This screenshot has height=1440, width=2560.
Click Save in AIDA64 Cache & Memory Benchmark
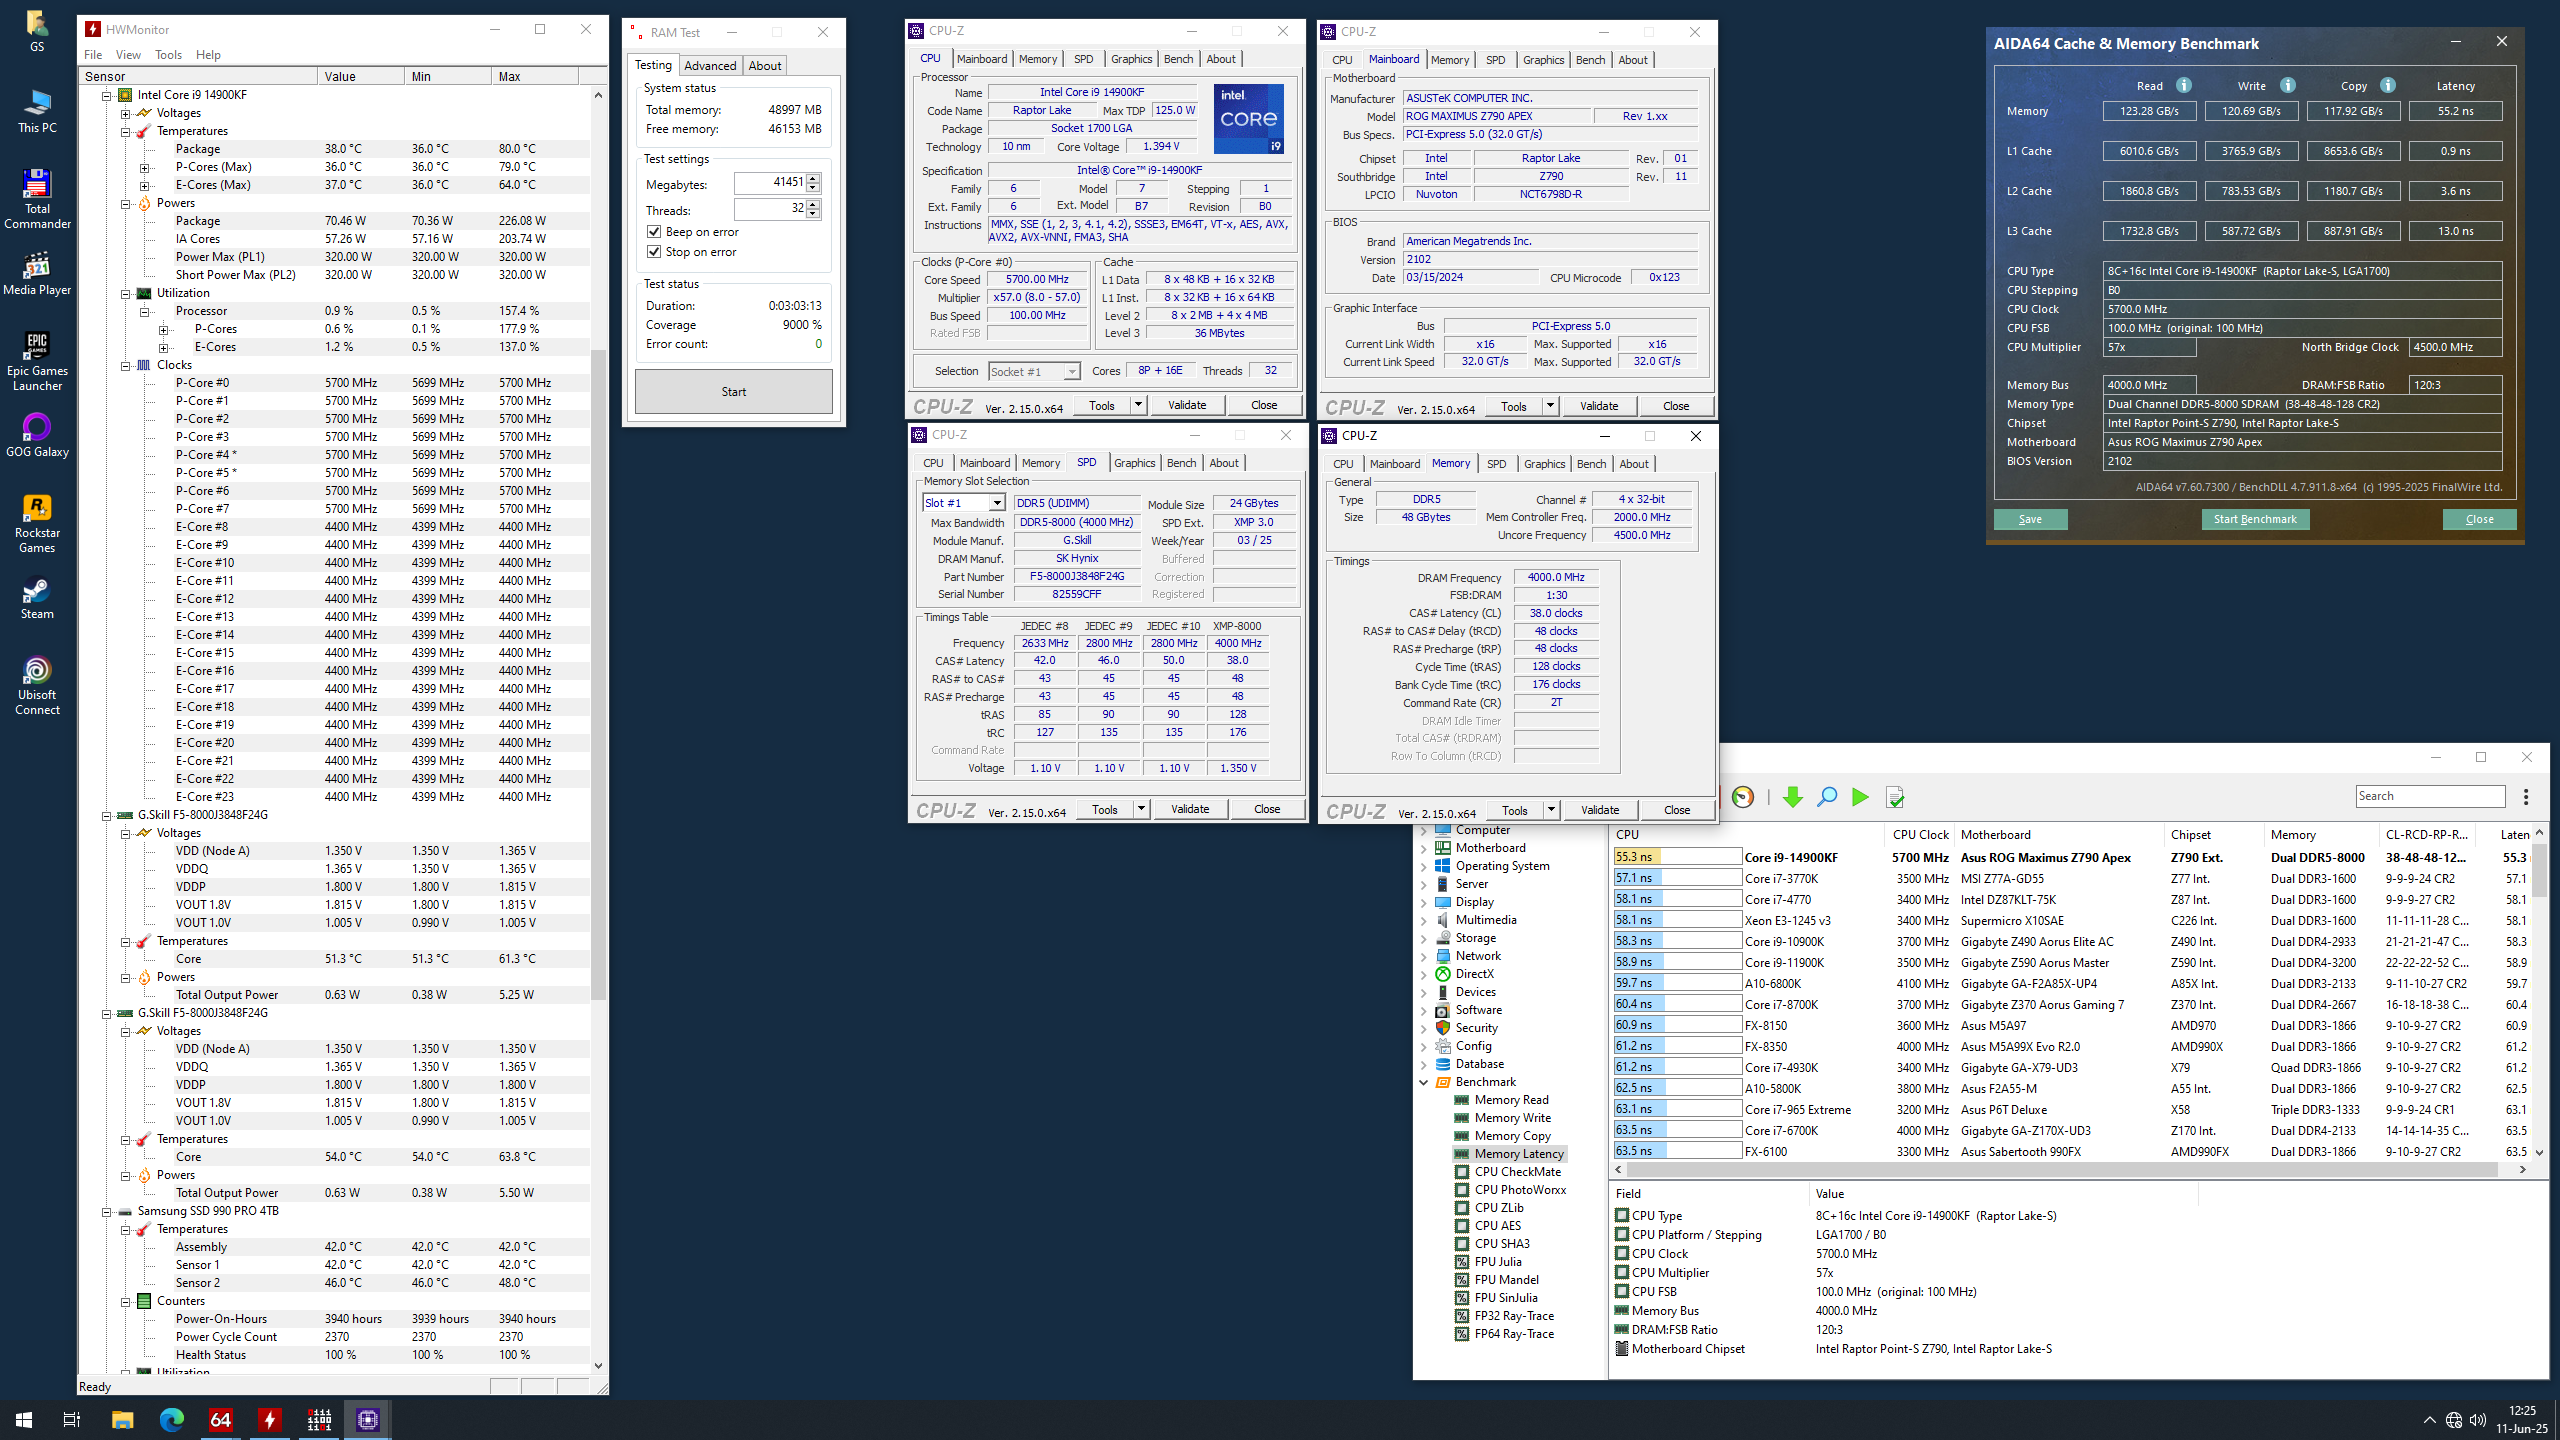click(x=2030, y=519)
